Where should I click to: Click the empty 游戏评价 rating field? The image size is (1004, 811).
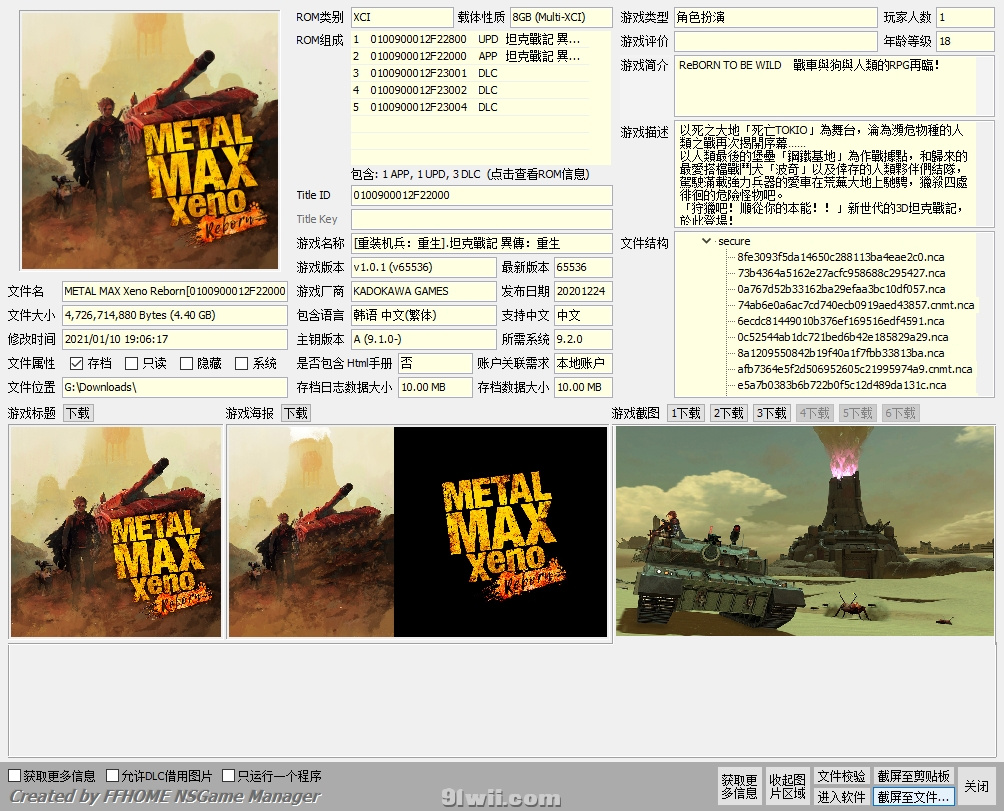click(x=775, y=41)
